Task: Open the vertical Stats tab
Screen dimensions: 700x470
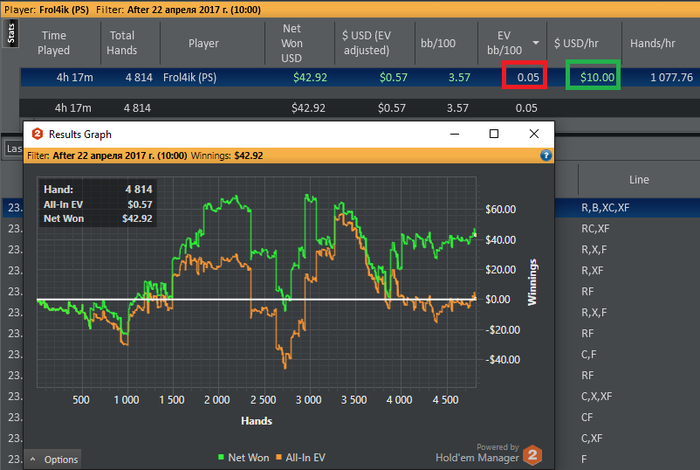Action: coord(11,33)
